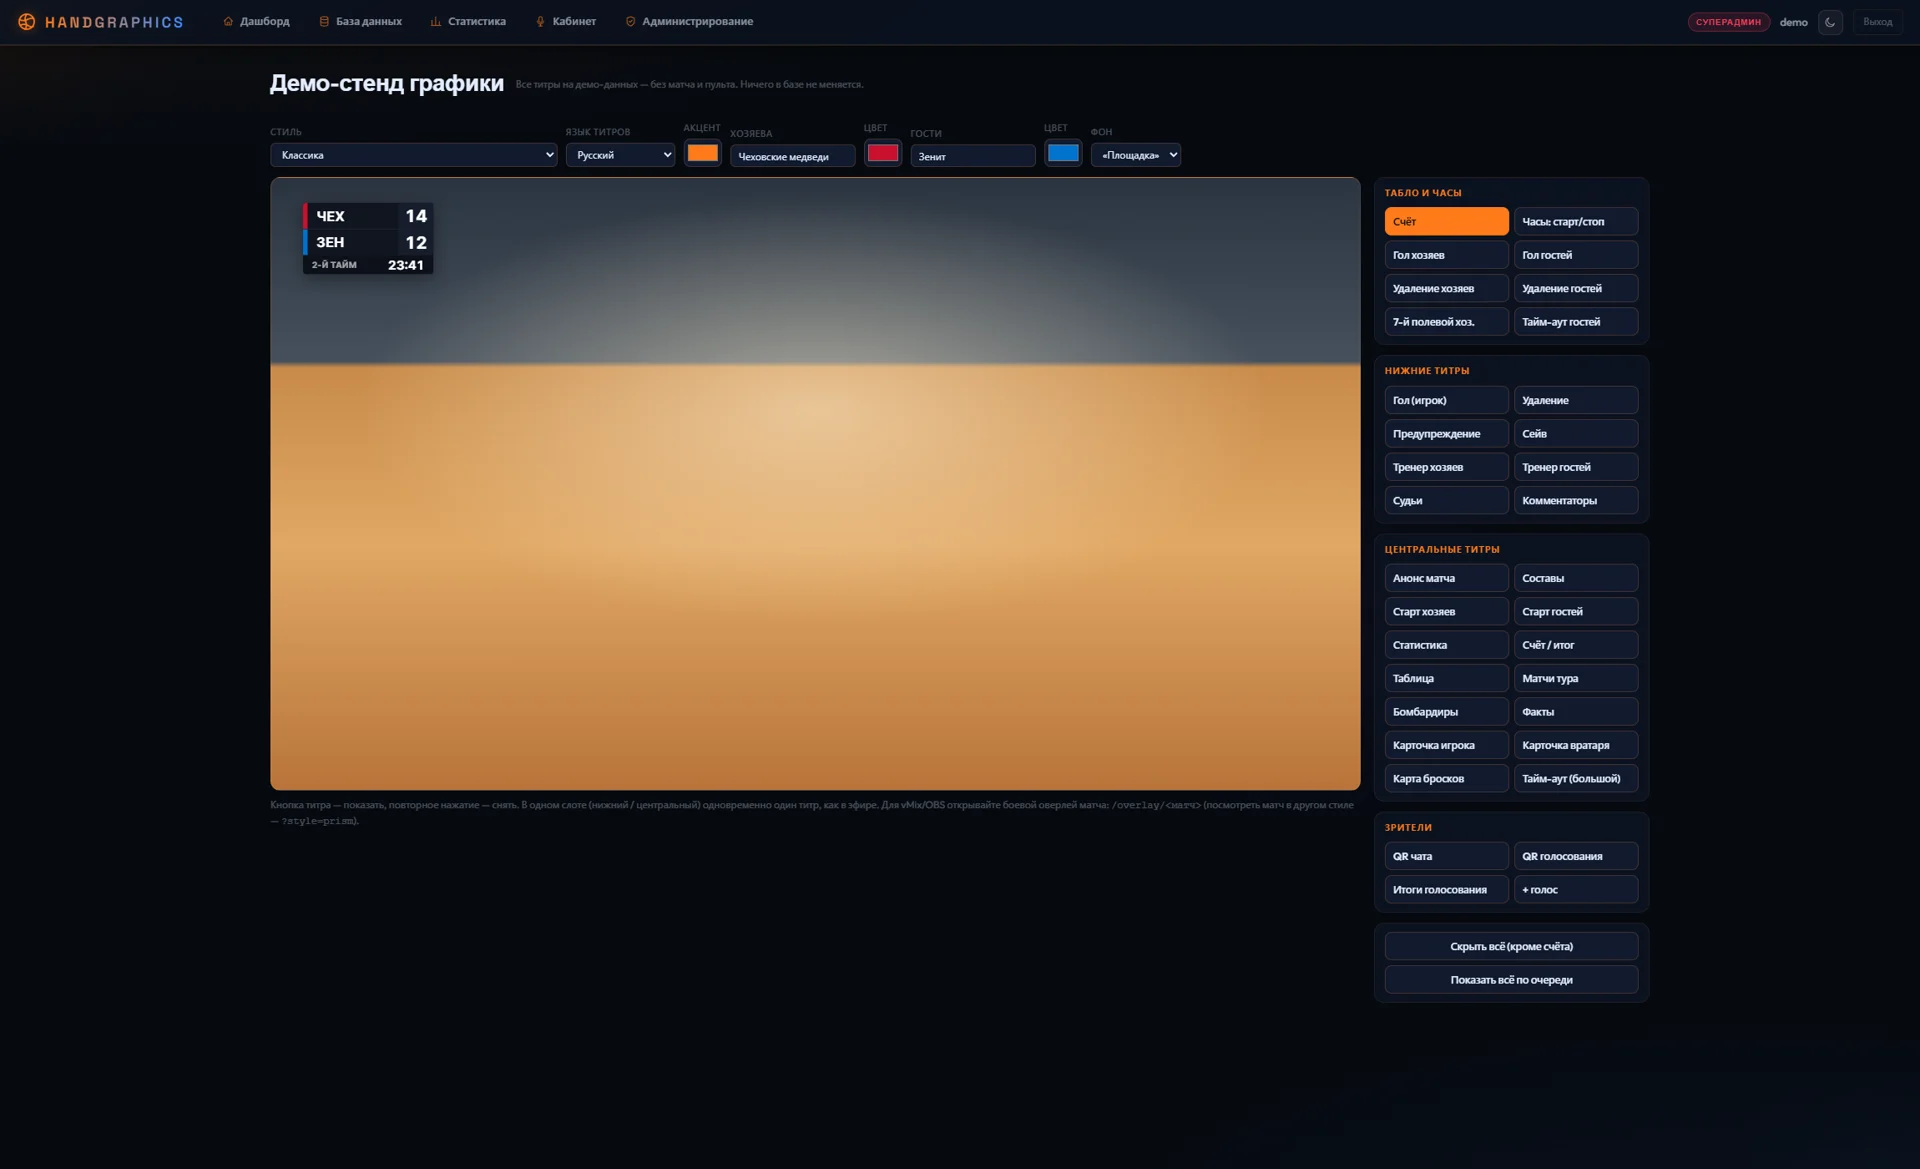The width and height of the screenshot is (1920, 1169).
Task: Show the Предупреждение lower third
Action: (x=1446, y=434)
